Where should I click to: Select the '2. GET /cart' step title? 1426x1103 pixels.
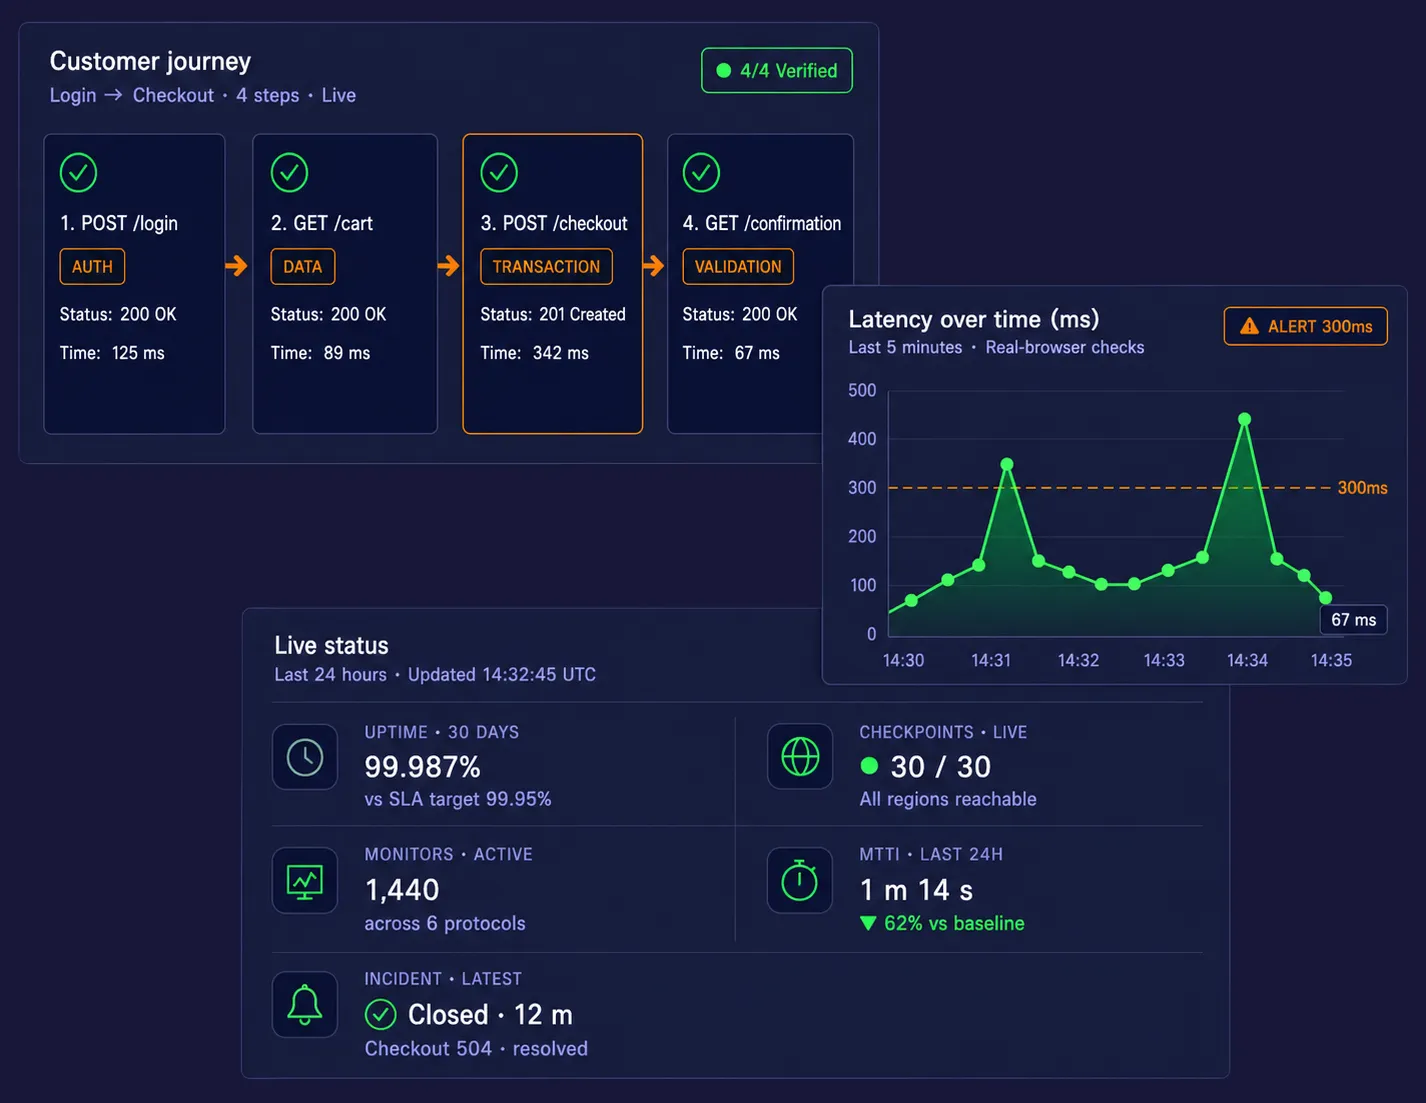322,223
